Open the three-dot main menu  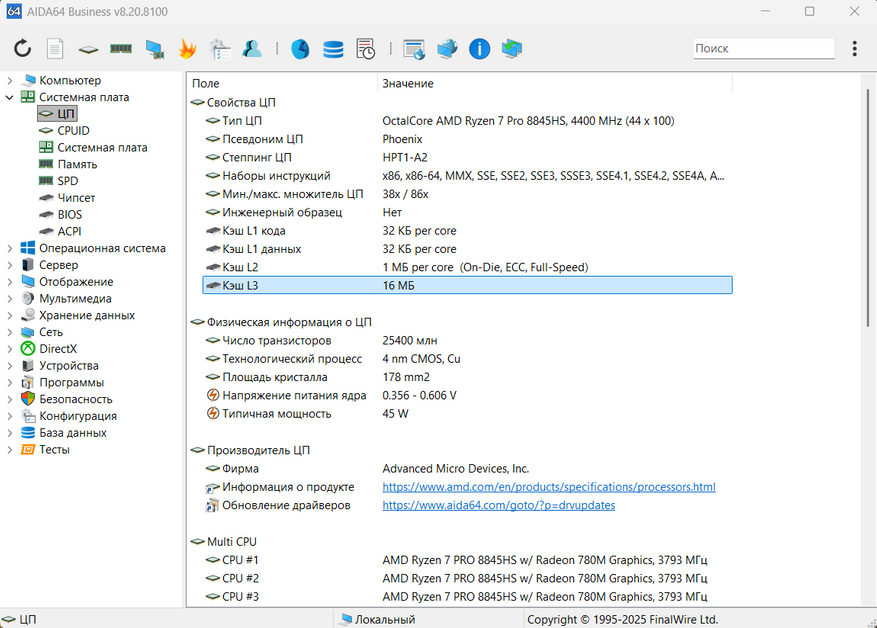(x=855, y=49)
